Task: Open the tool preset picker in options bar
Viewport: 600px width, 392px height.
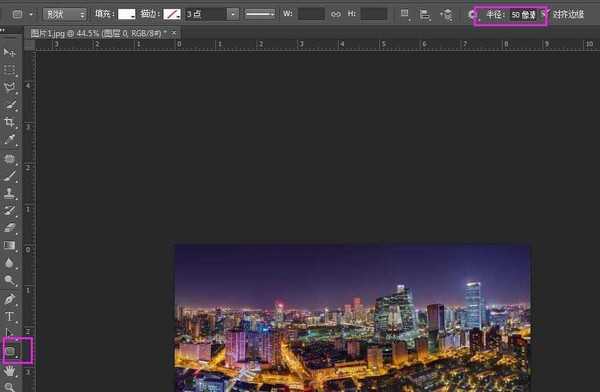Action: [x=21, y=15]
